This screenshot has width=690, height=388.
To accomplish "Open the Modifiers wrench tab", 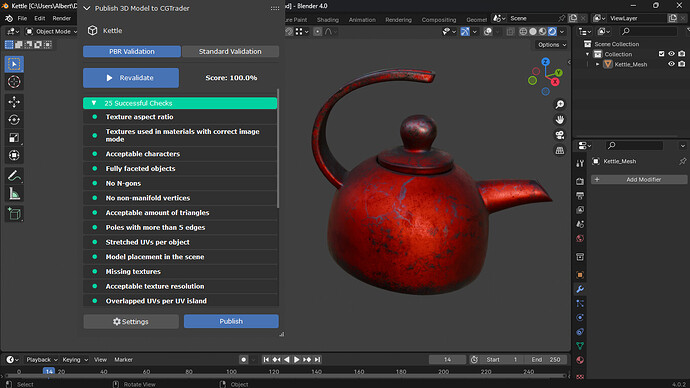I will click(580, 289).
